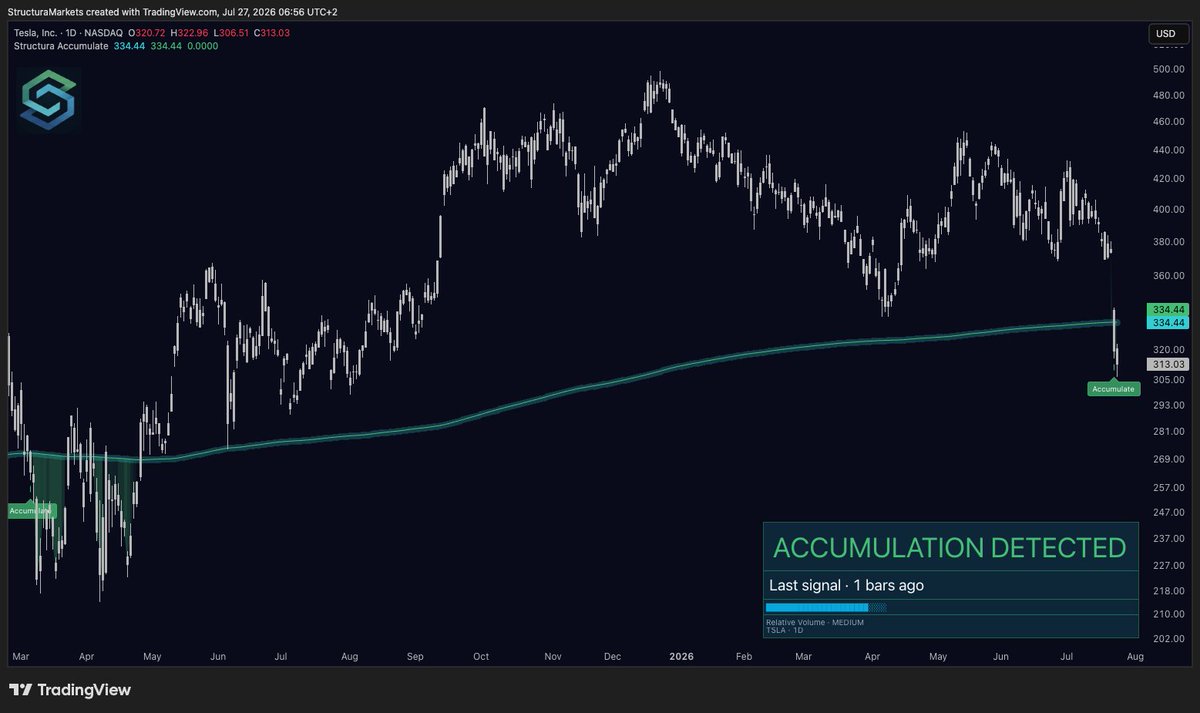Image resolution: width=1200 pixels, height=713 pixels.
Task: Click the 460.00 price axis label
Action: (1168, 123)
